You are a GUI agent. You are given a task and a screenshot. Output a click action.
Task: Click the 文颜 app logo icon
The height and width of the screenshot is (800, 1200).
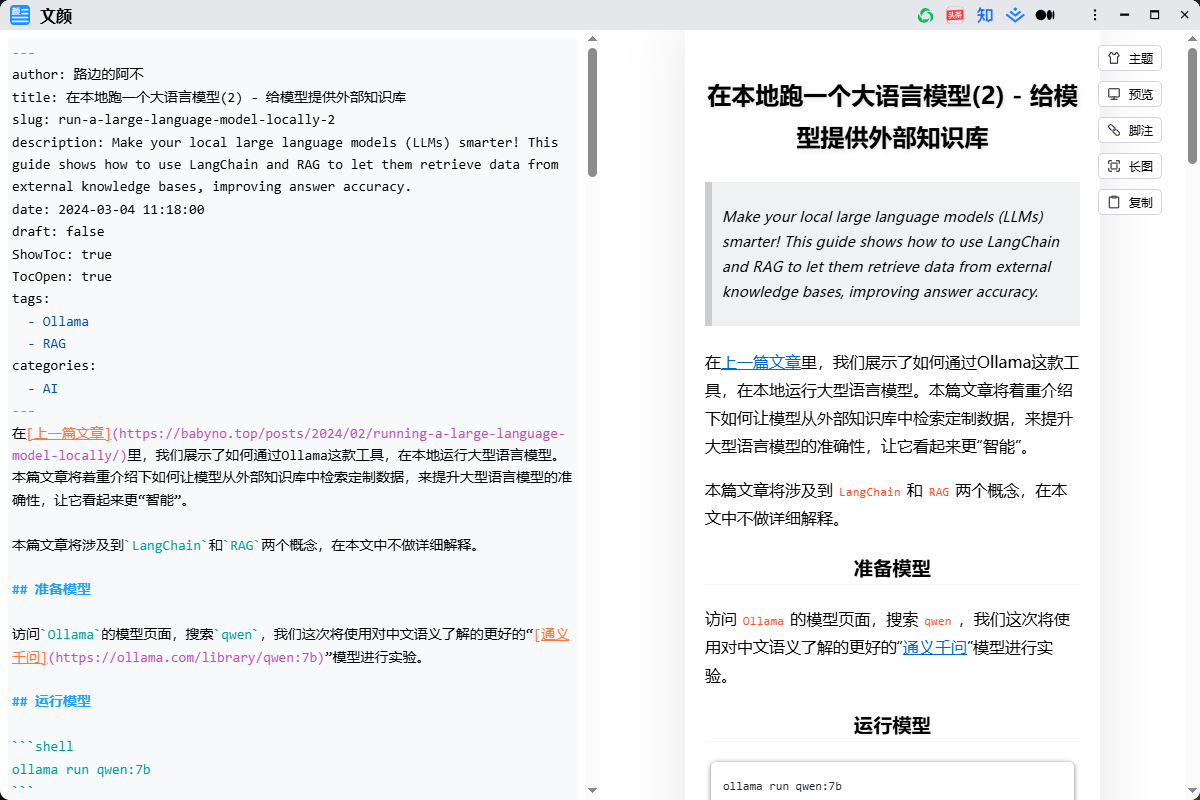pyautogui.click(x=20, y=16)
